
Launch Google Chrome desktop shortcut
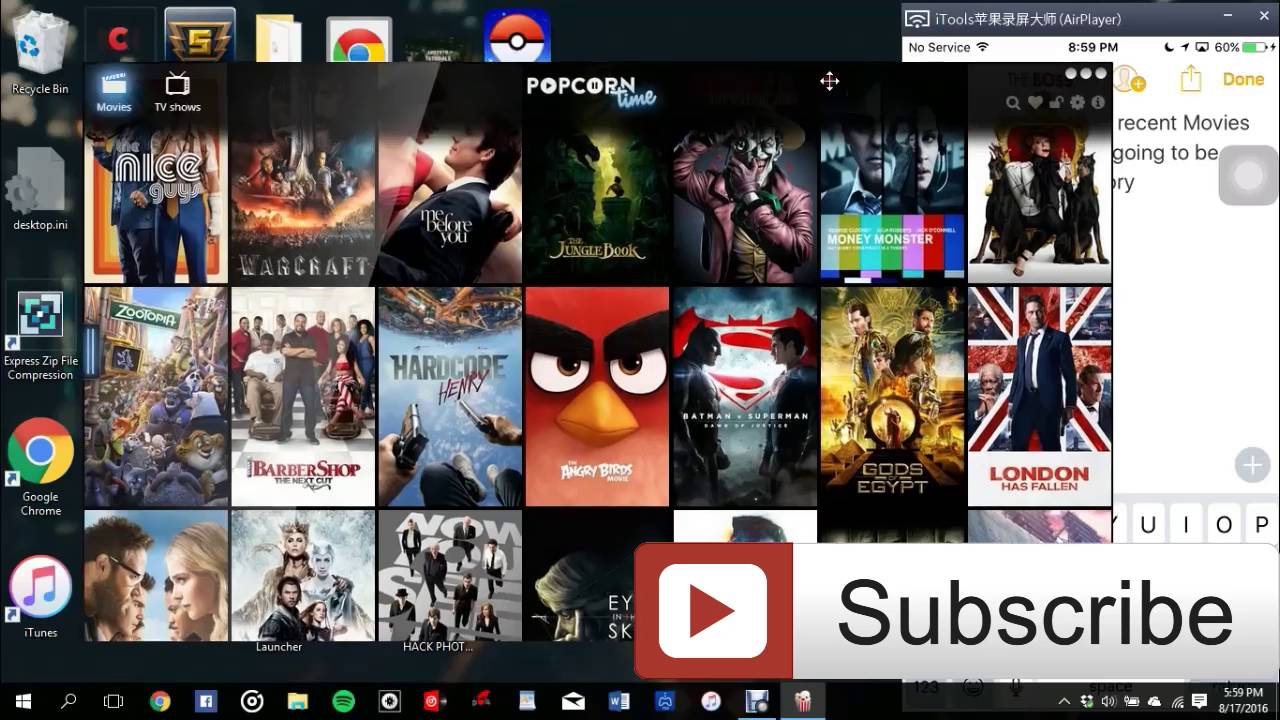[40, 466]
